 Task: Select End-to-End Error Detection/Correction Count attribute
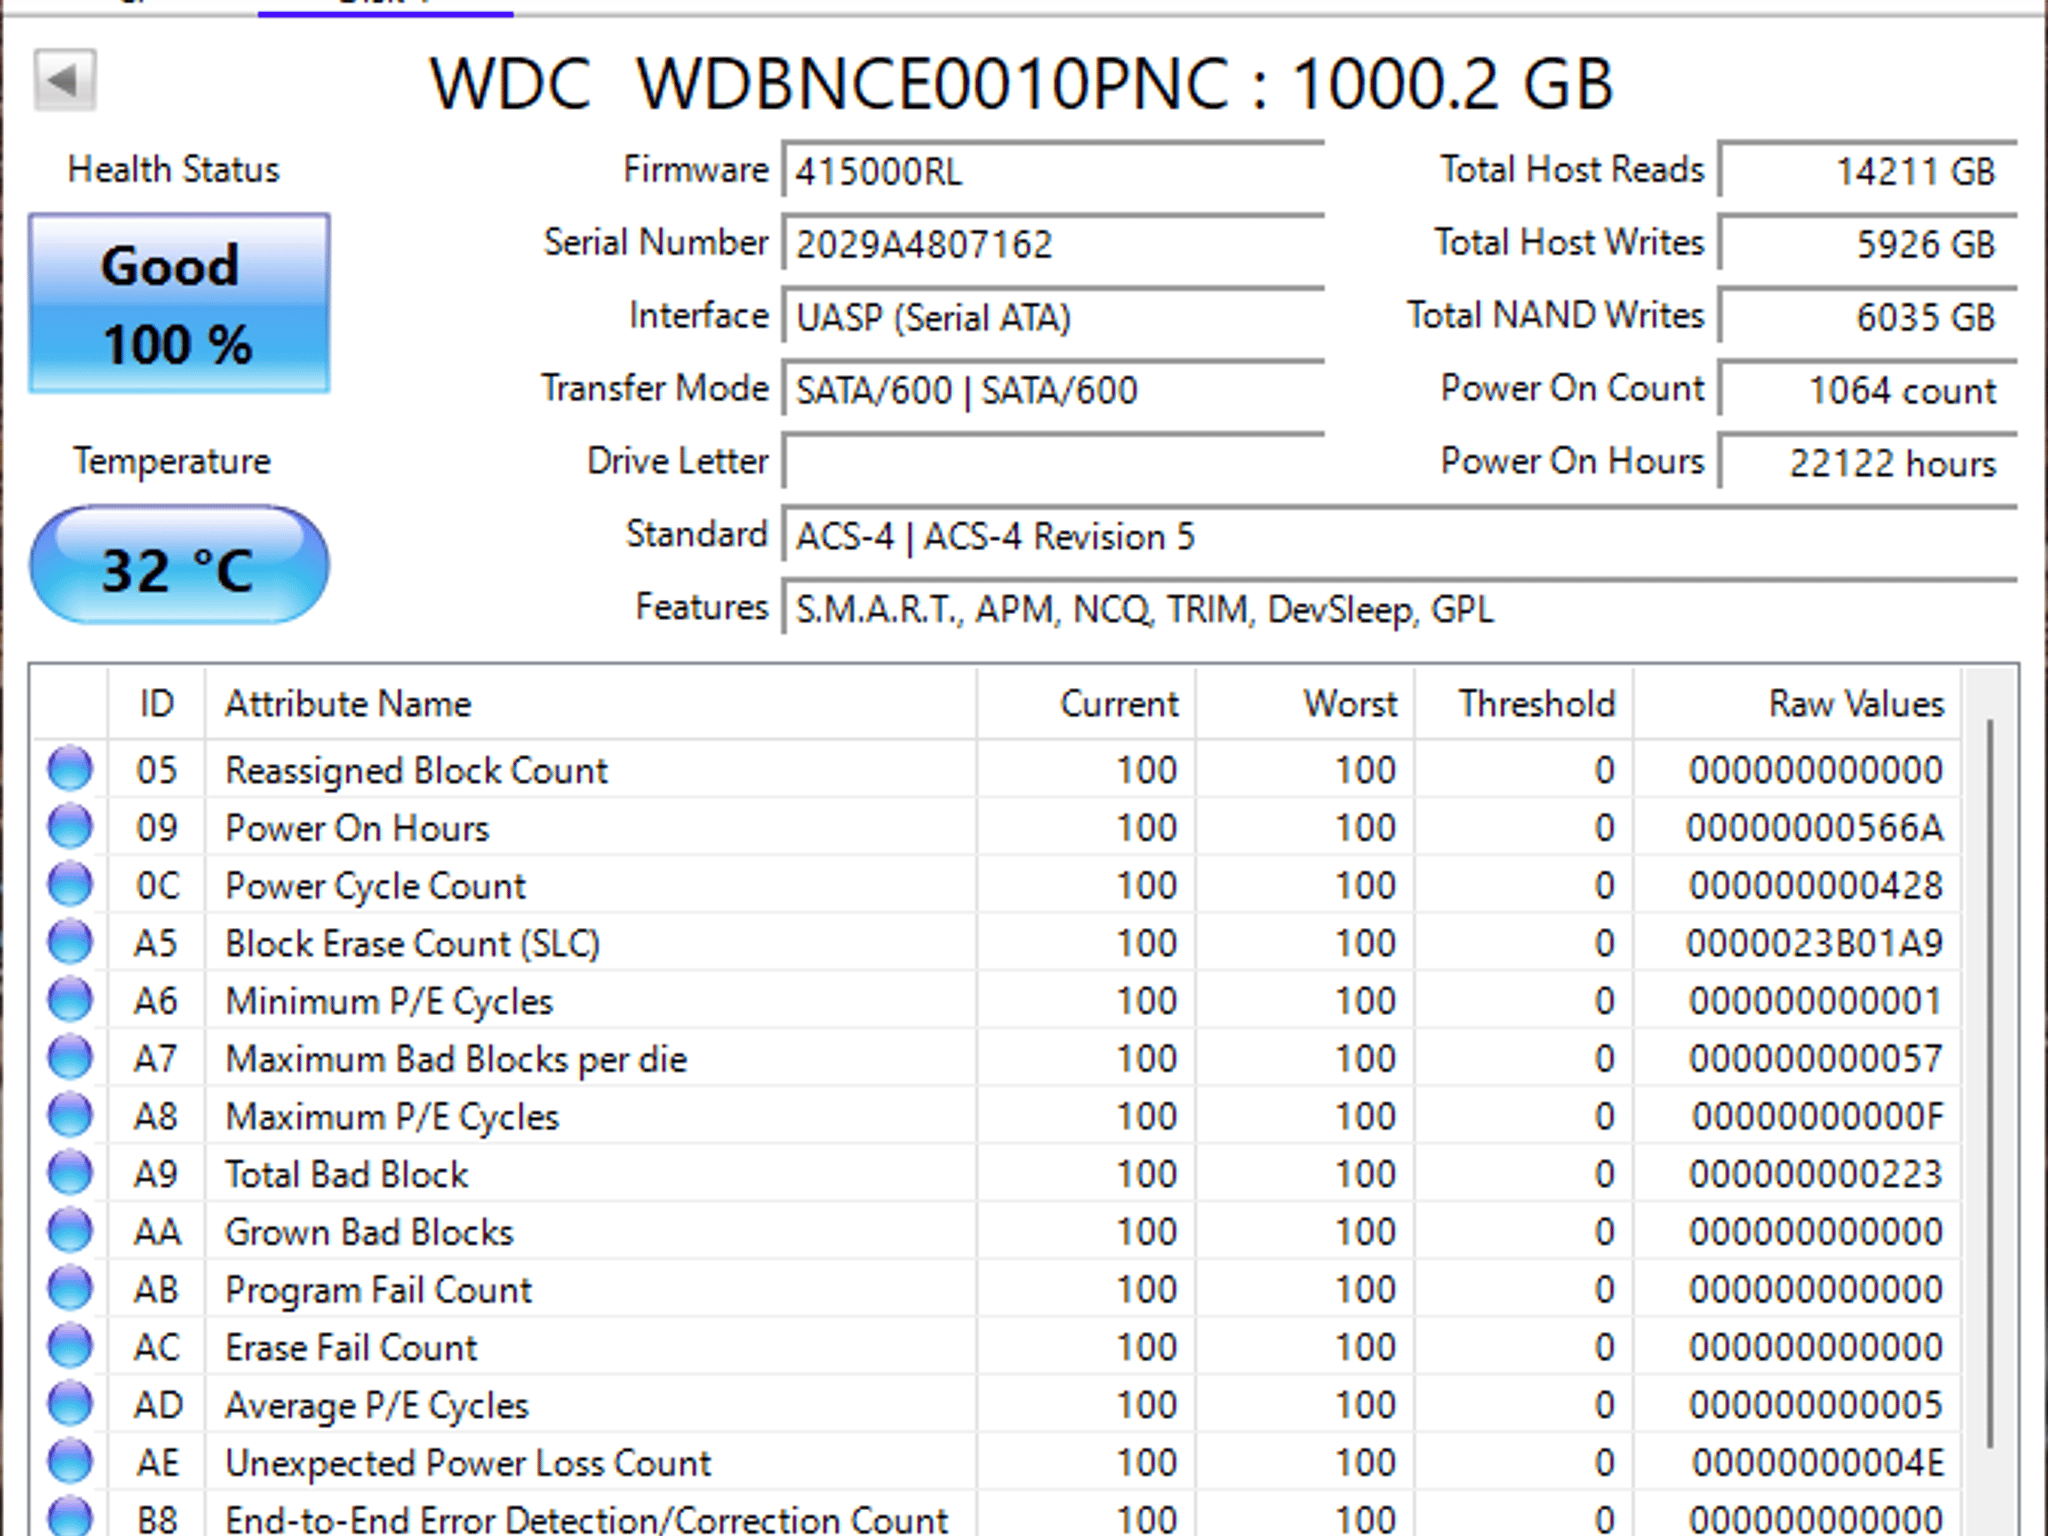(586, 1519)
